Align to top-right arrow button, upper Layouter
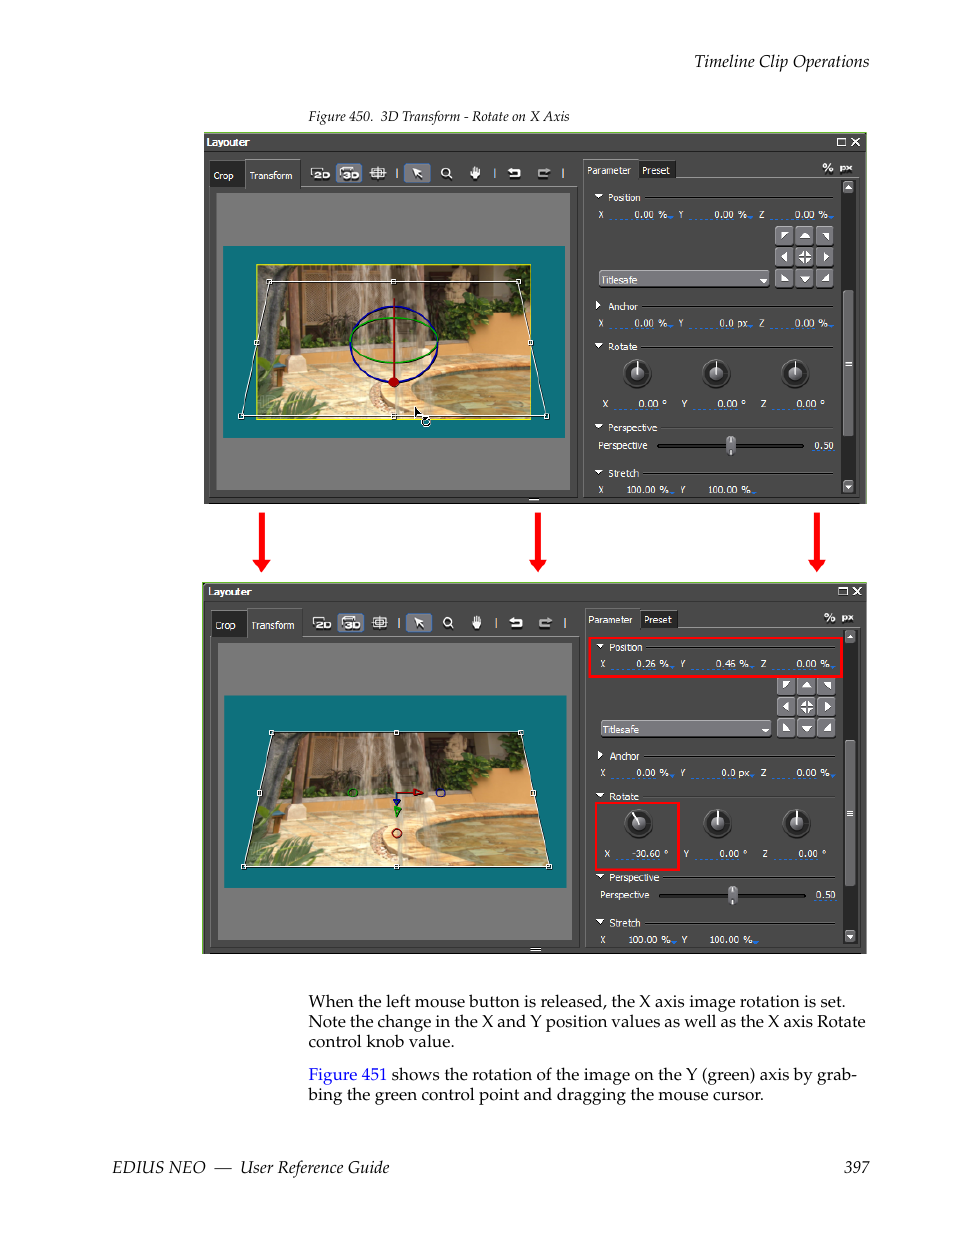This screenshot has width=954, height=1235. tap(825, 236)
